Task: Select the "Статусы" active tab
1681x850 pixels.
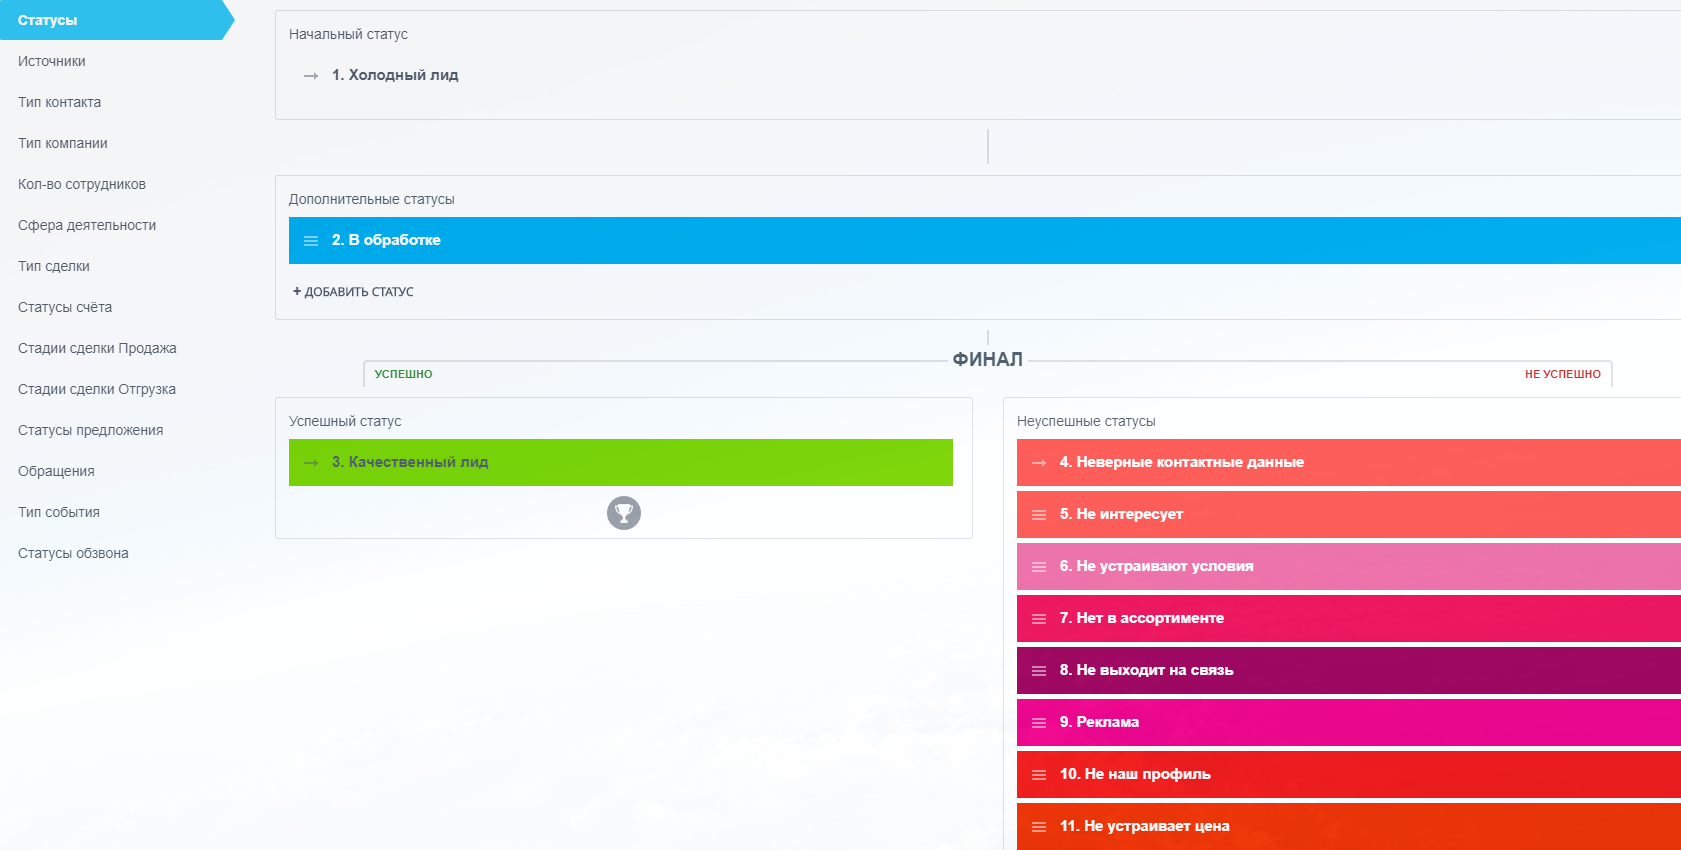Action: (48, 20)
